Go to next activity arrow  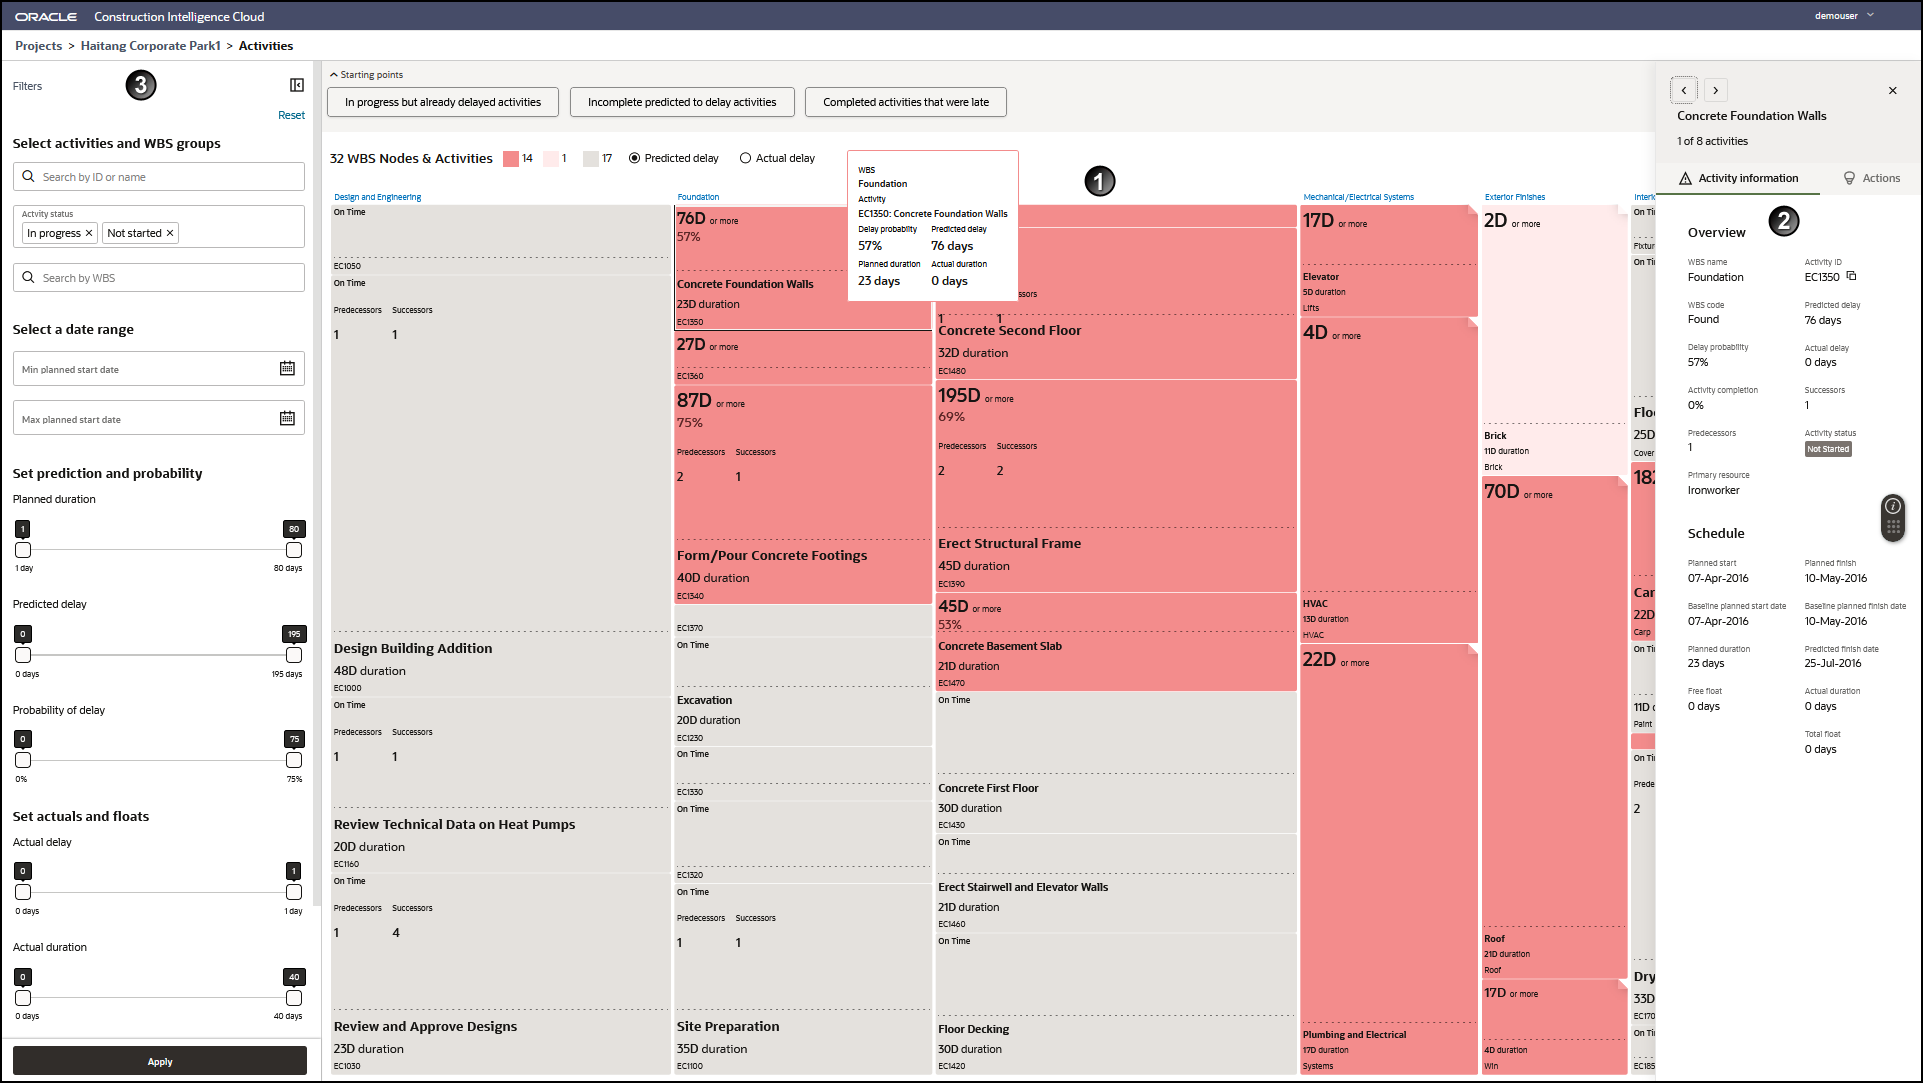tap(1715, 90)
